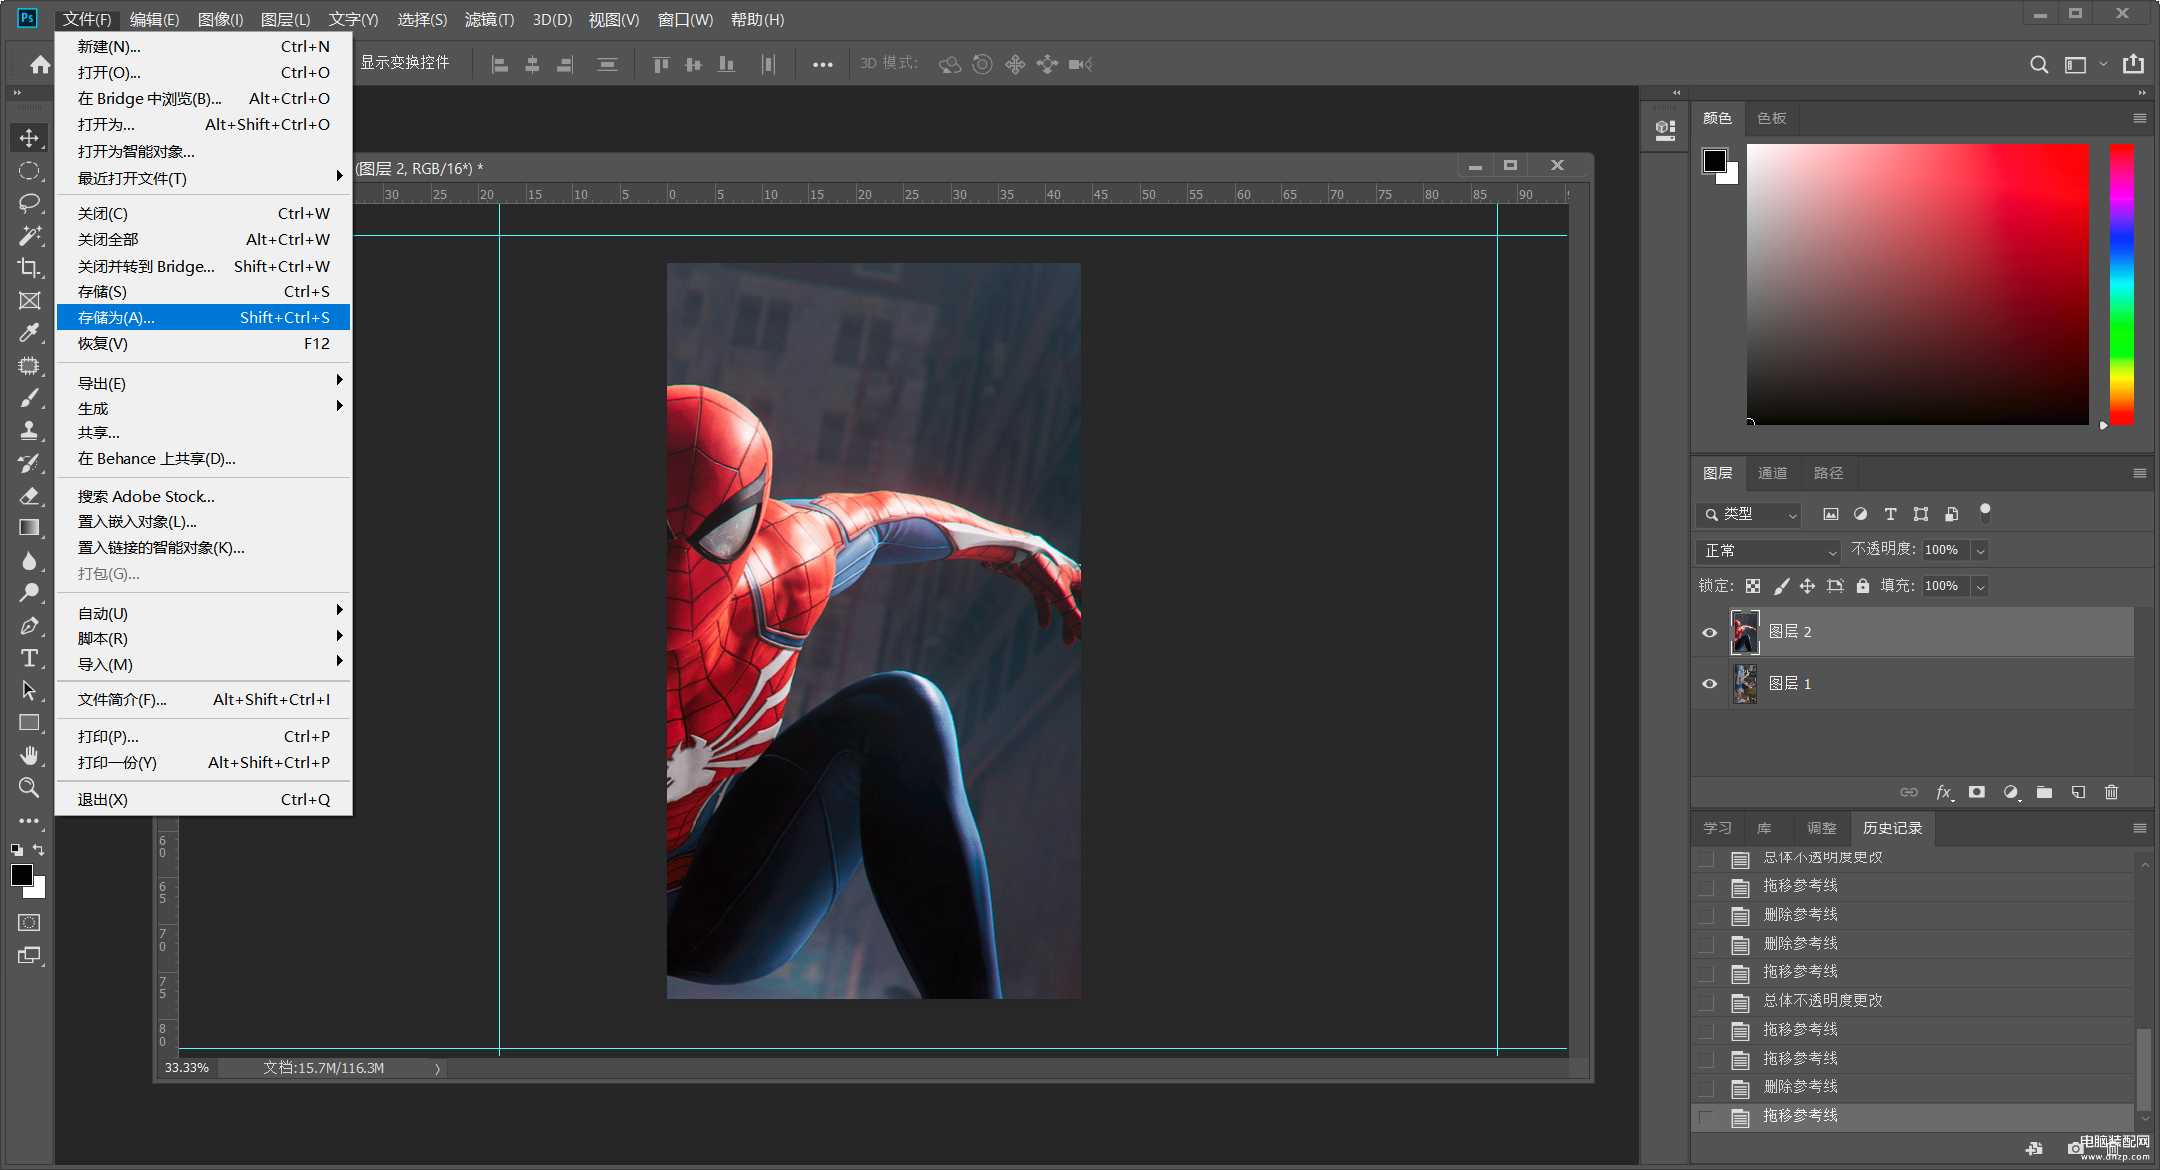Select the Hand tool
This screenshot has height=1170, width=2160.
pyautogui.click(x=29, y=756)
